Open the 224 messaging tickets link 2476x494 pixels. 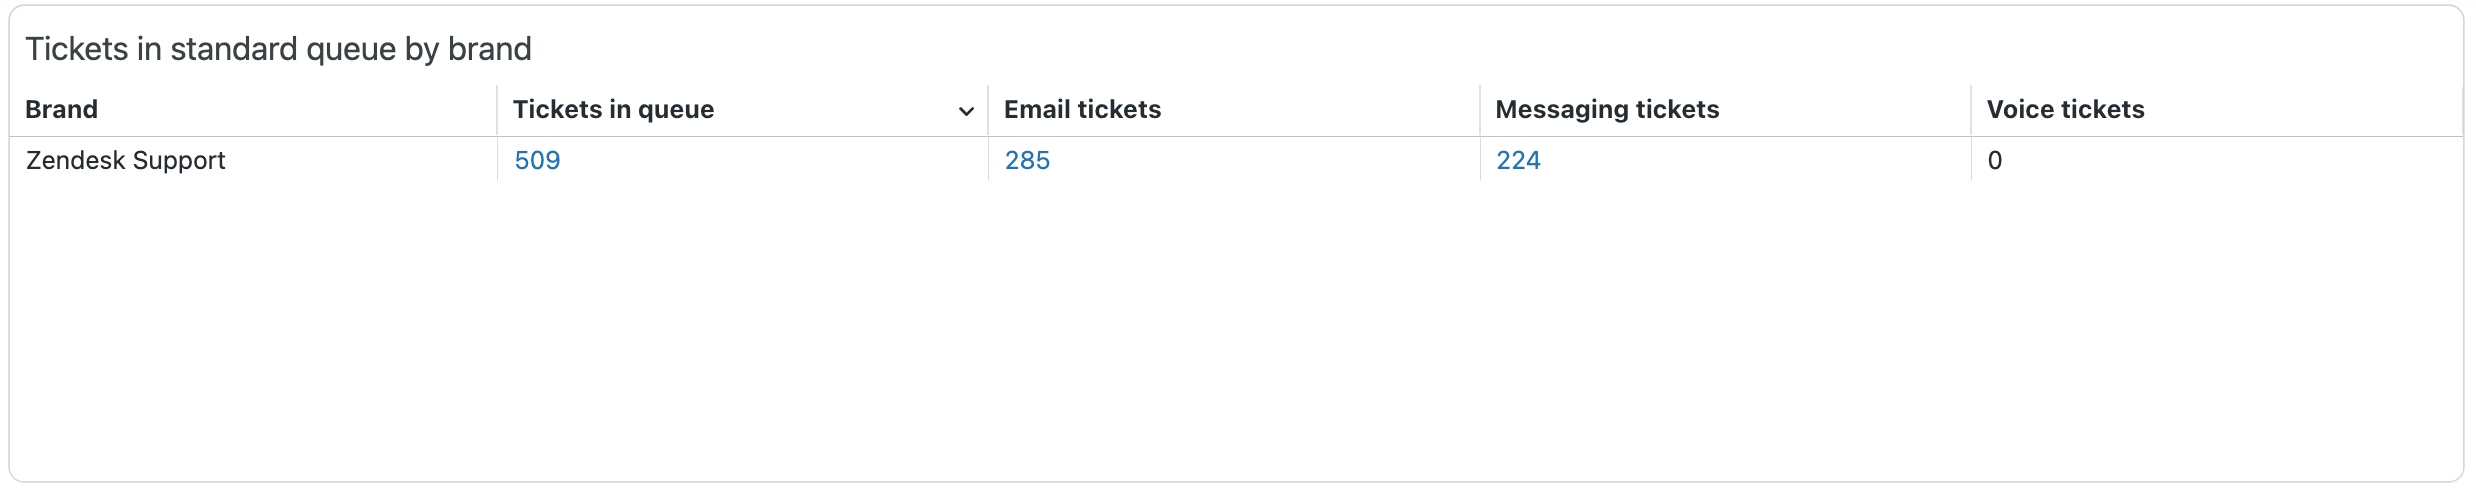(1518, 161)
